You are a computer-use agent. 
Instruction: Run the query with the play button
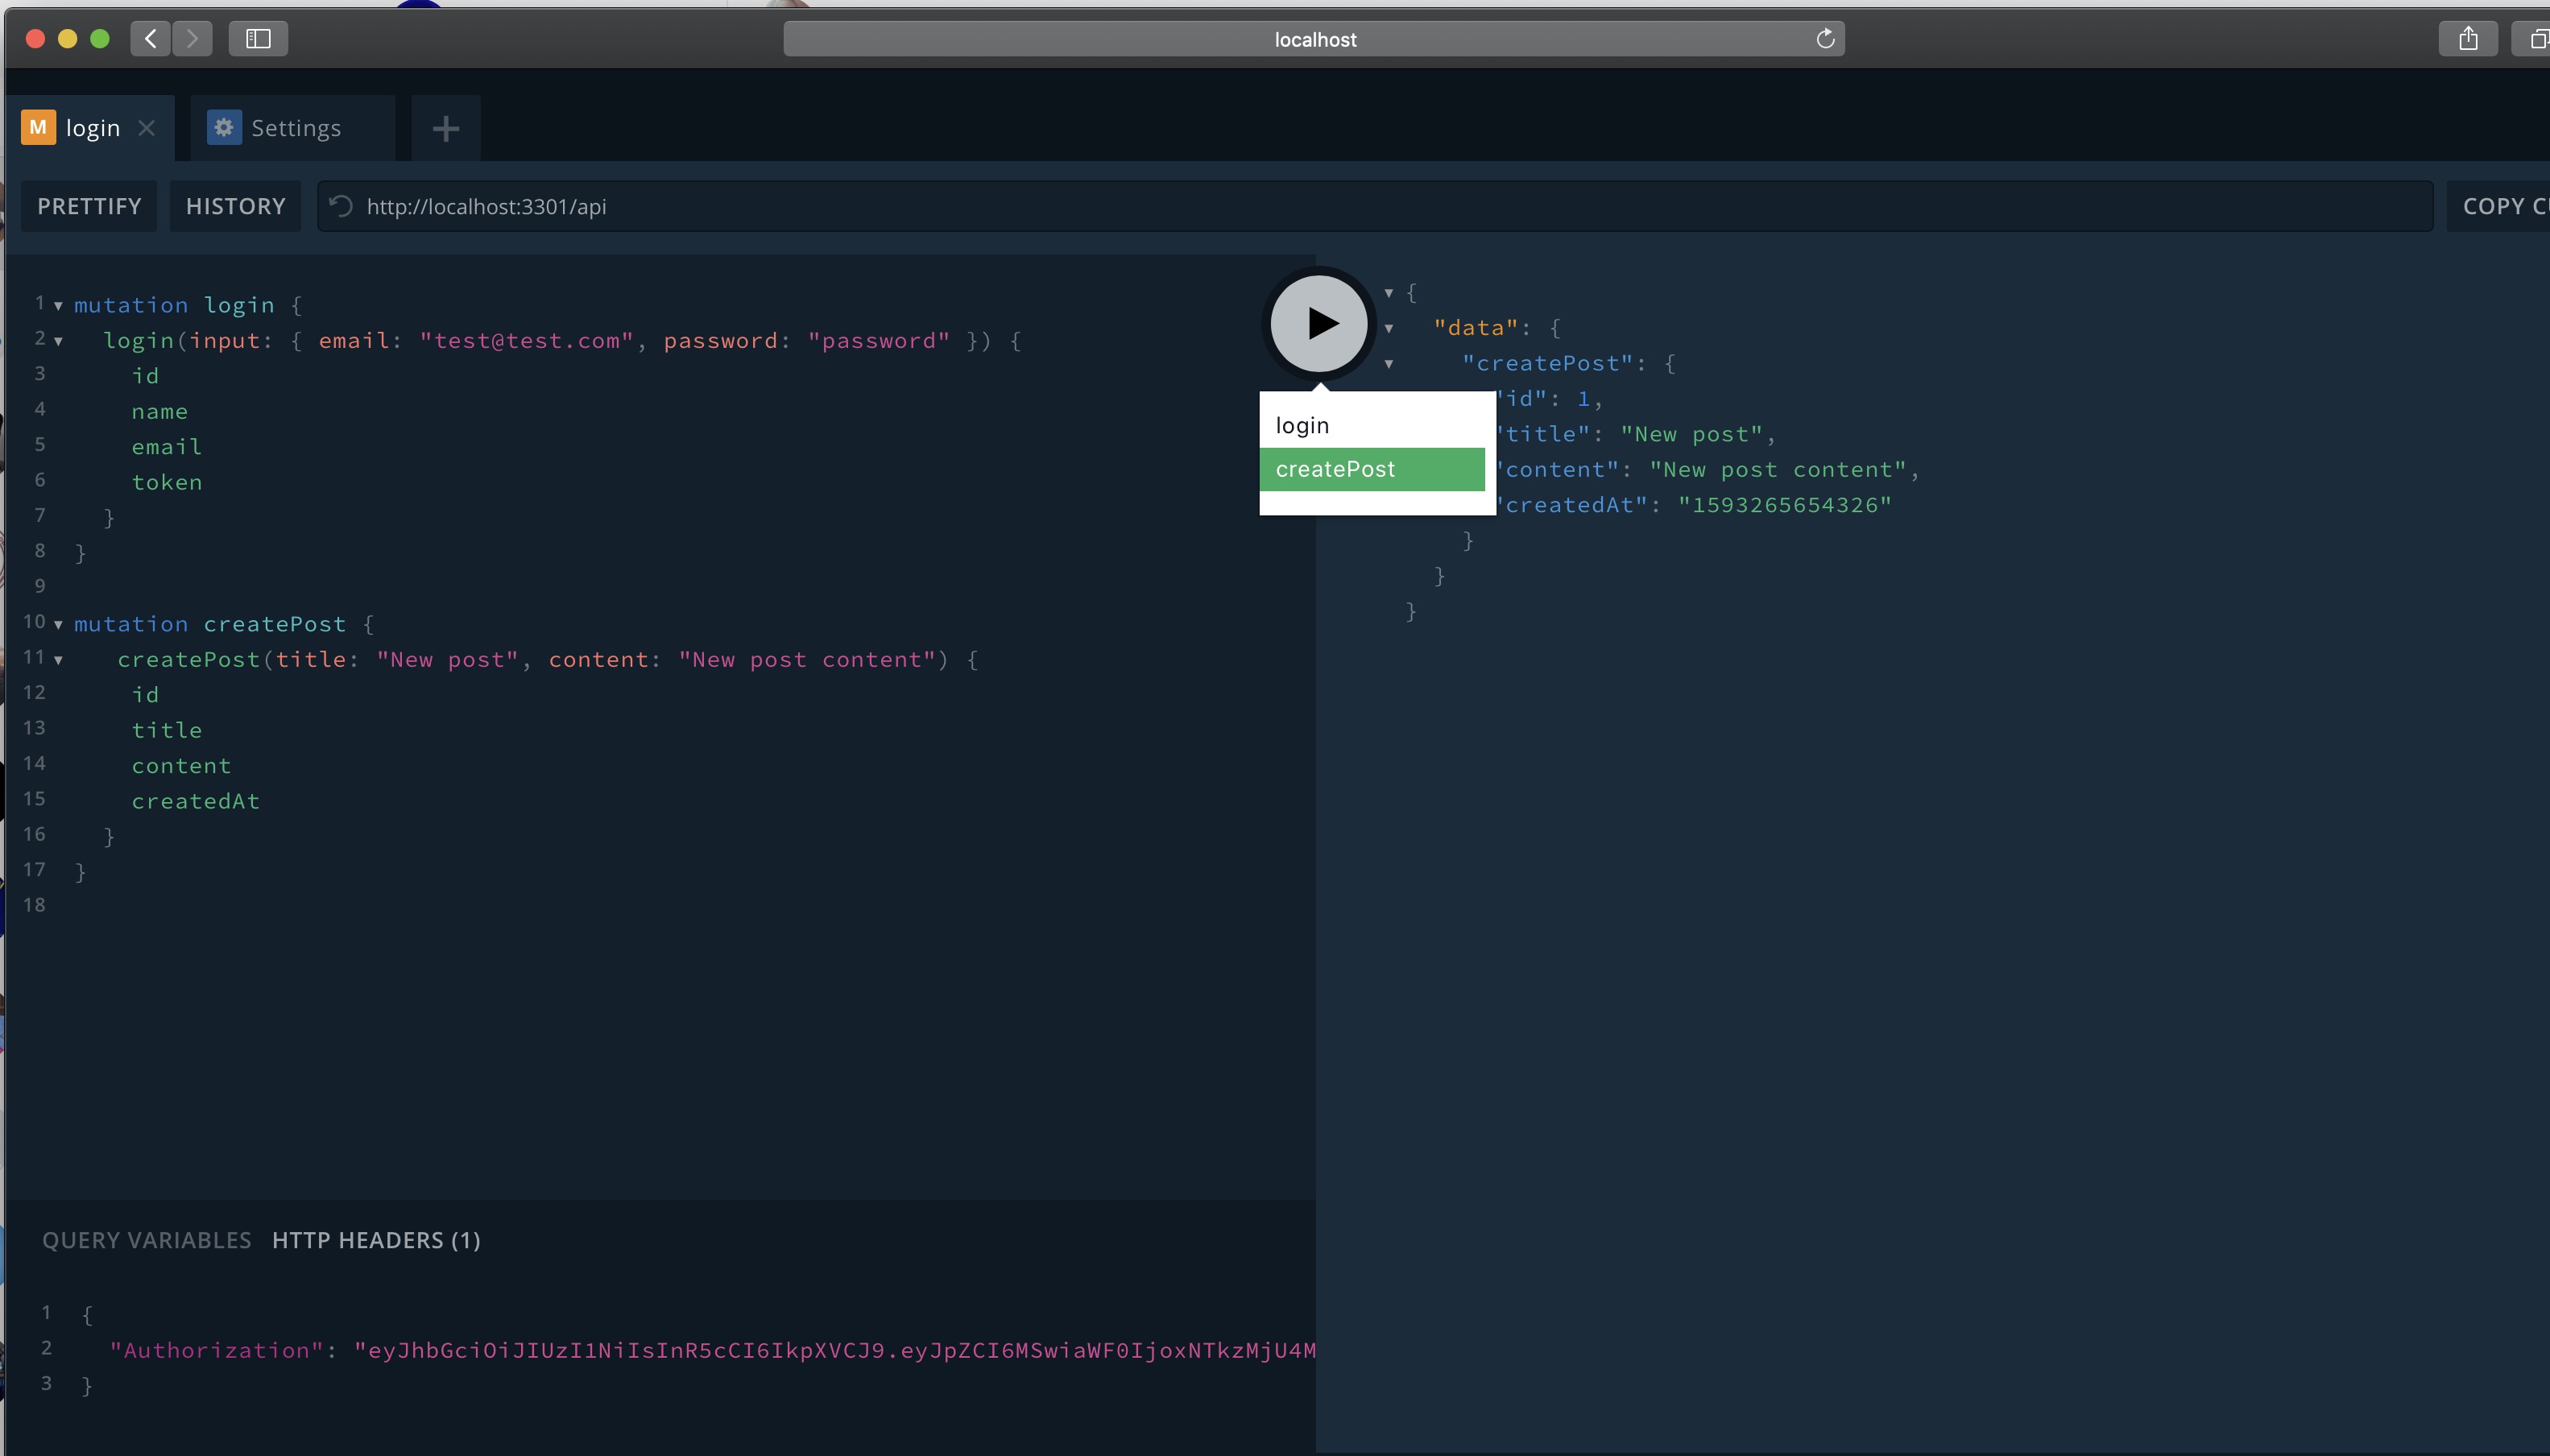click(x=1318, y=323)
